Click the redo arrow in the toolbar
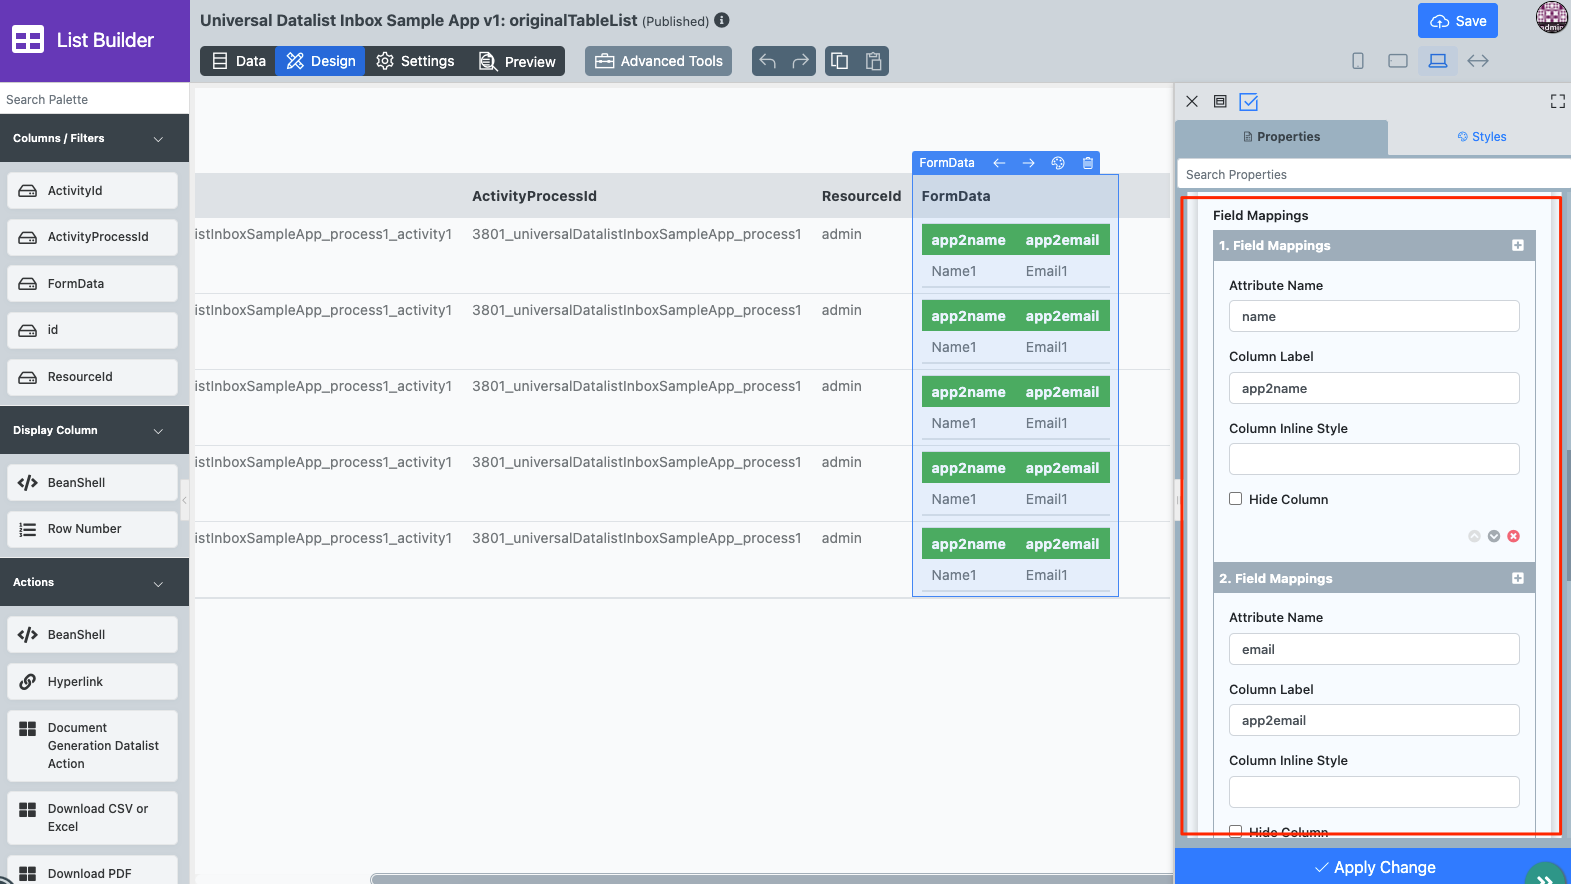The height and width of the screenshot is (884, 1571). [800, 61]
